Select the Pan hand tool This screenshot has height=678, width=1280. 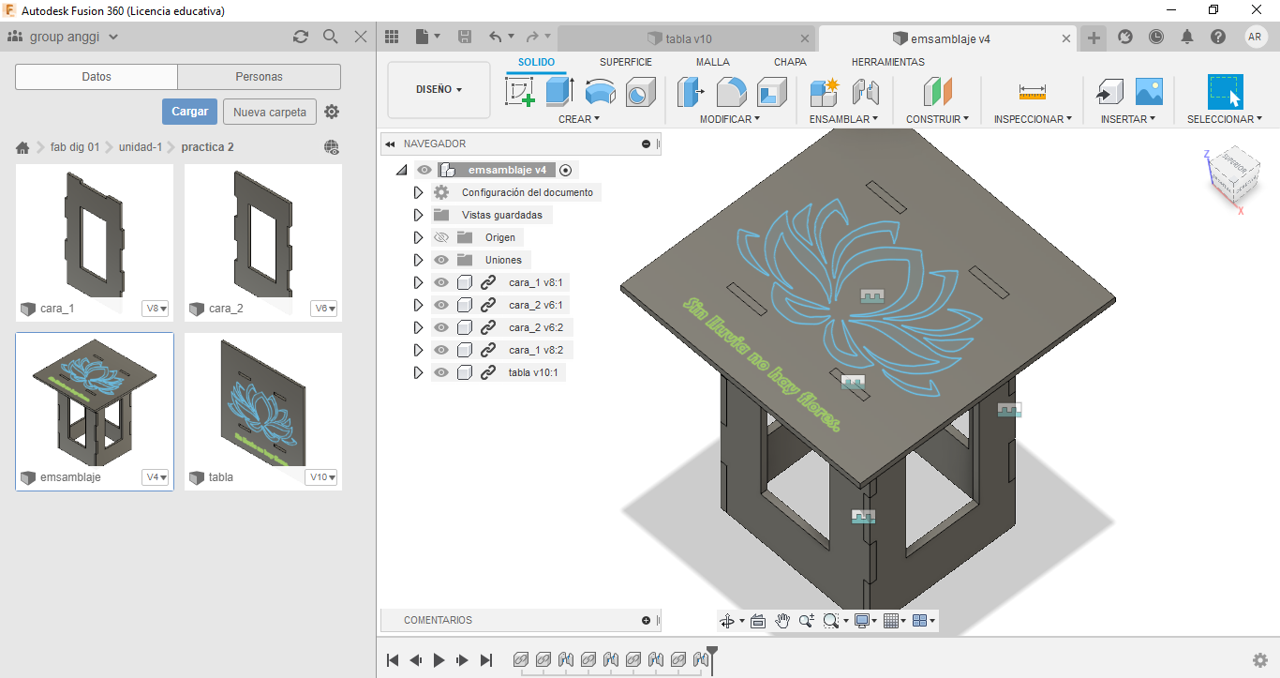(x=782, y=621)
